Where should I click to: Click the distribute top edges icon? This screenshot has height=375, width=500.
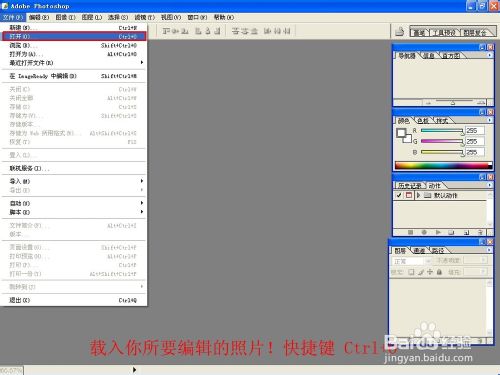(235, 31)
